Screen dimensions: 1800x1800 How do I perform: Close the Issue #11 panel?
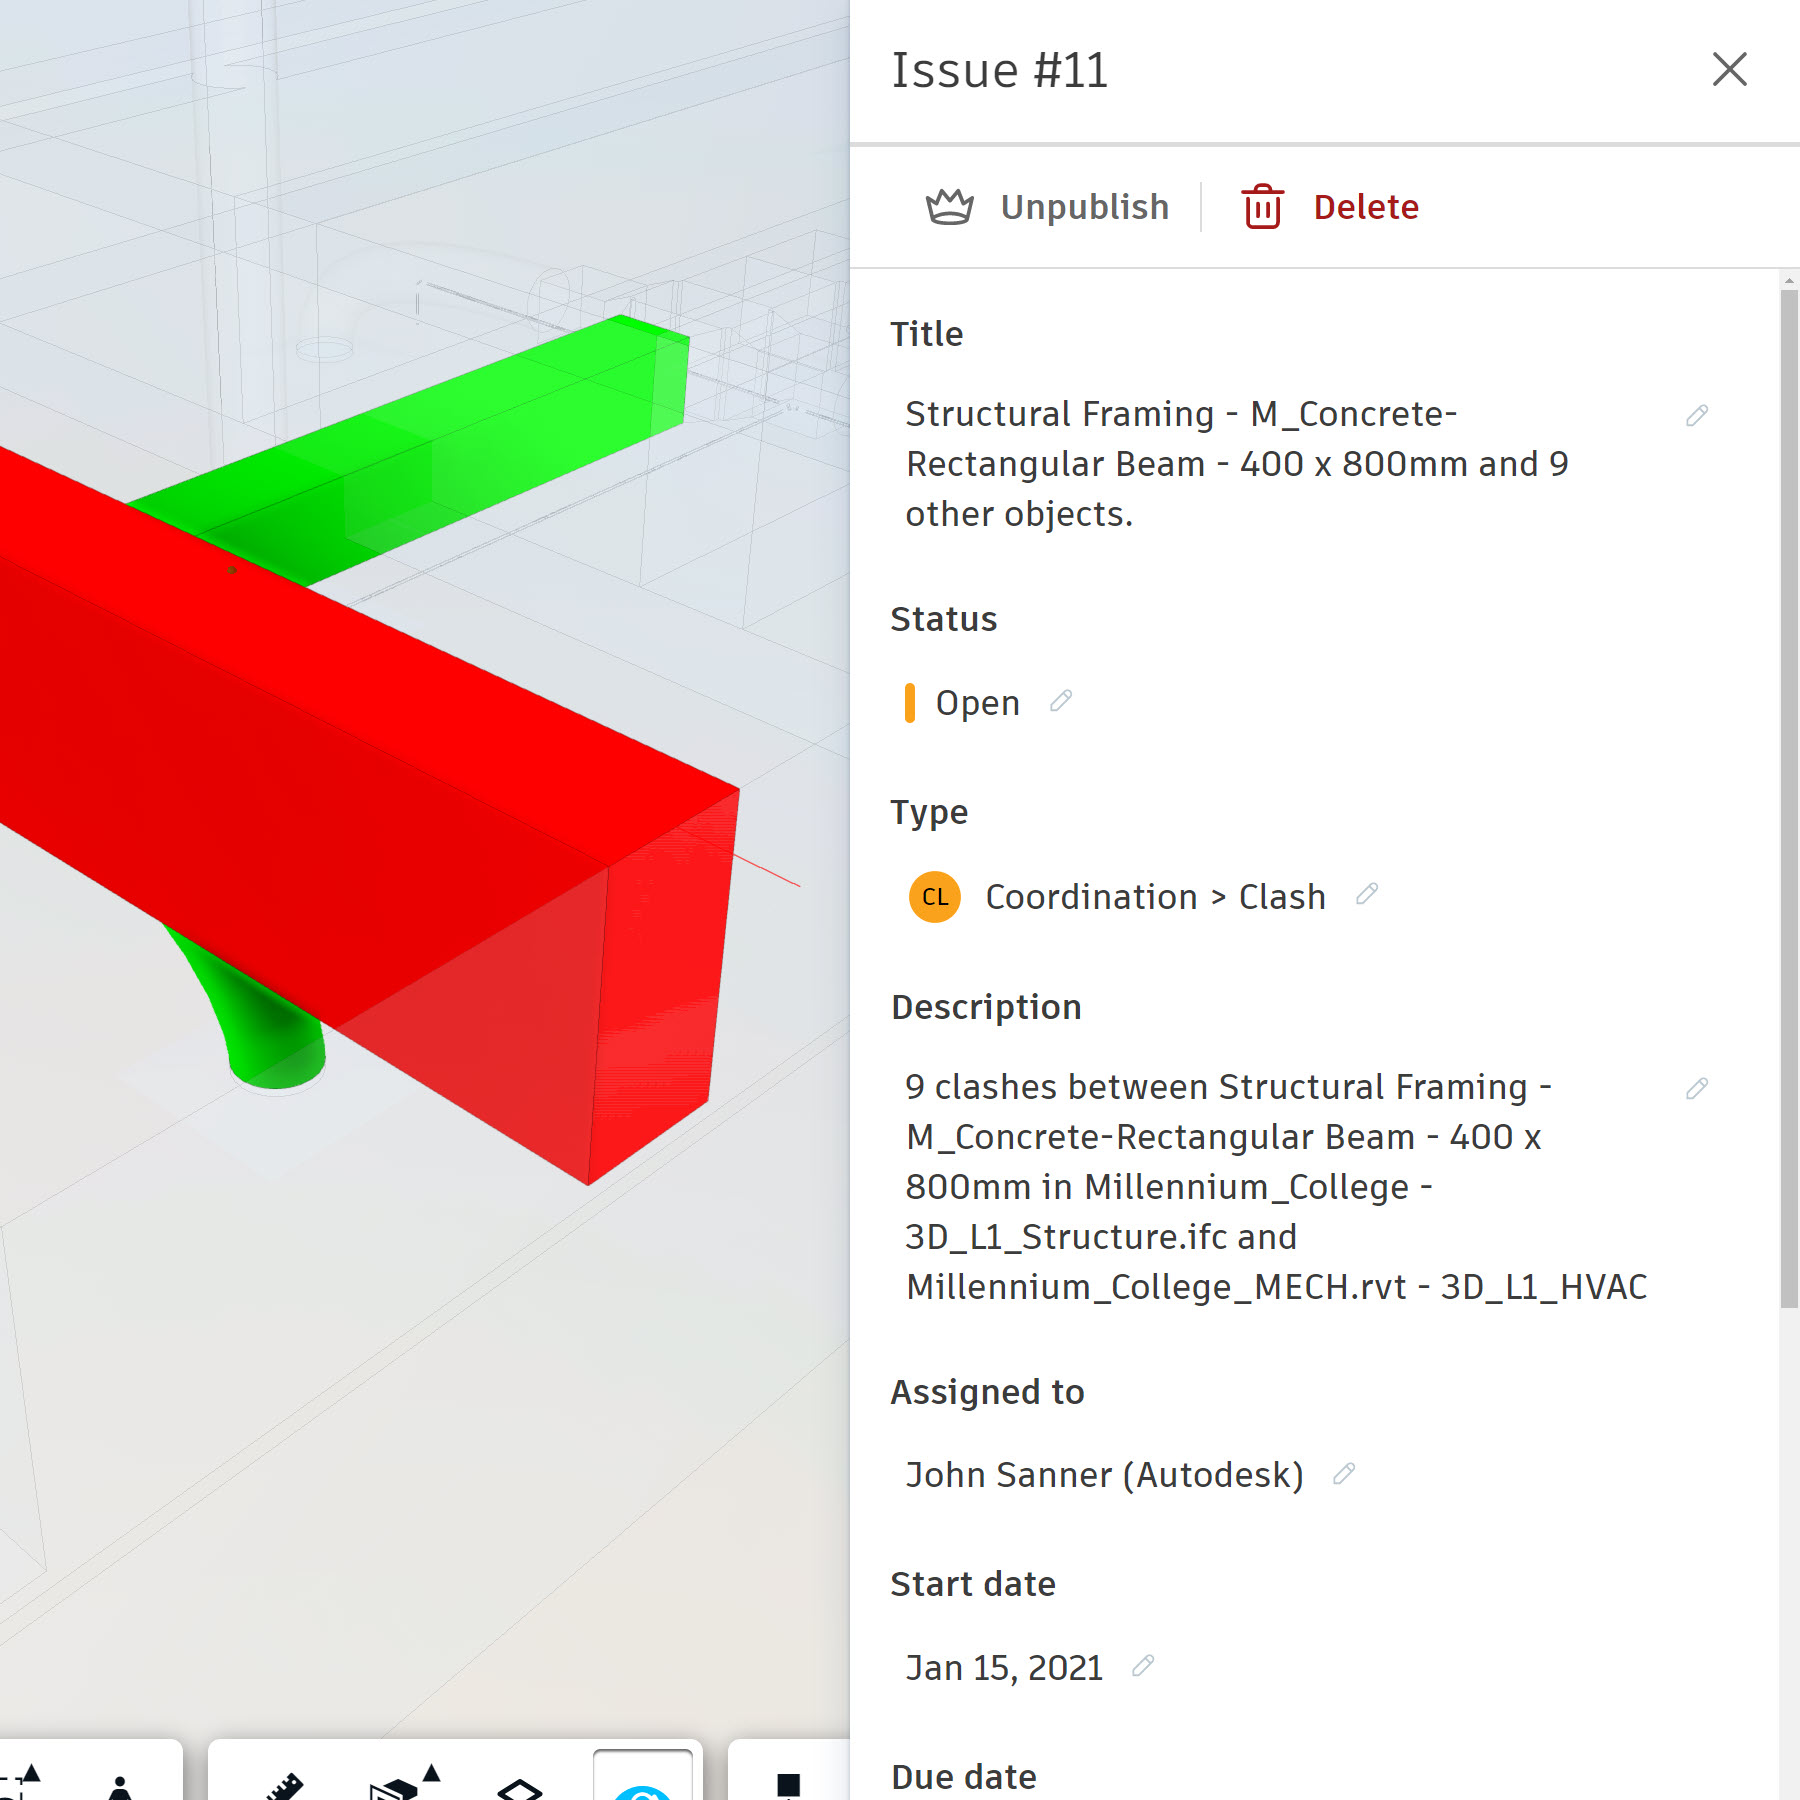(1729, 70)
